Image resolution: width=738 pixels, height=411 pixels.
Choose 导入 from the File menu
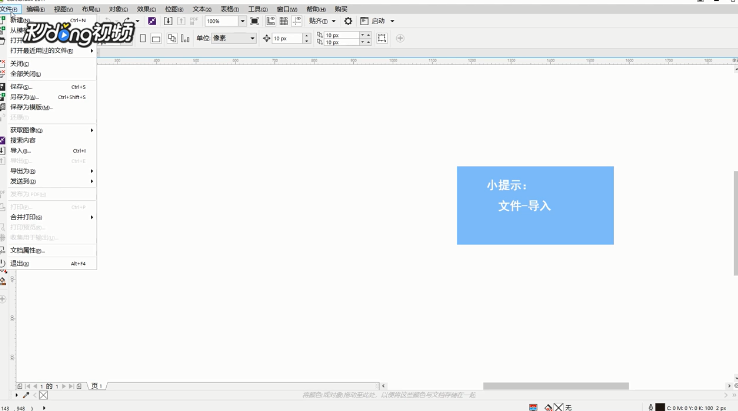coord(48,151)
